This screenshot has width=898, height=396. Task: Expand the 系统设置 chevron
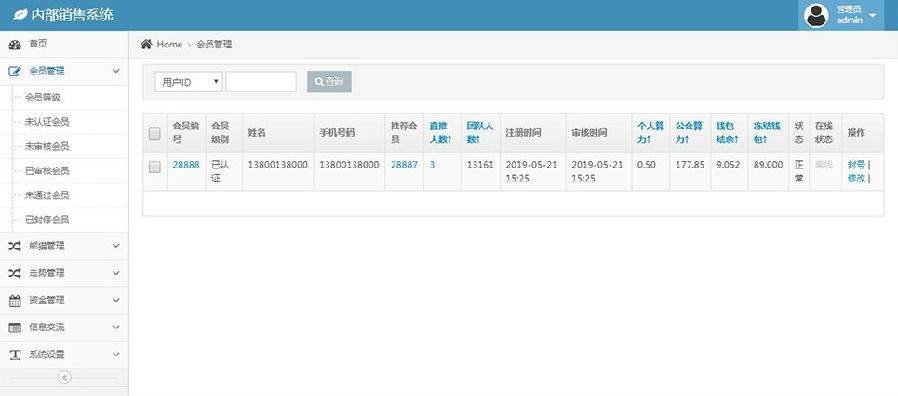click(x=116, y=355)
